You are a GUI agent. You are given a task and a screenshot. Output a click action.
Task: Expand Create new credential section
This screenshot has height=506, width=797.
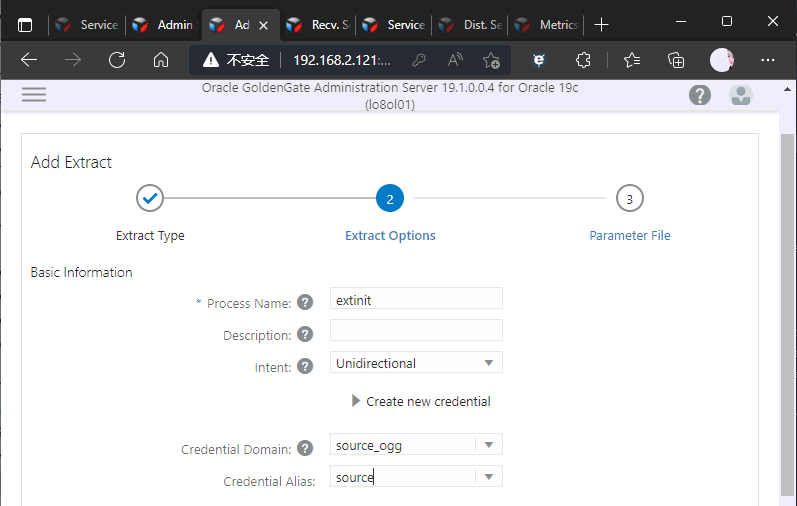[421, 401]
